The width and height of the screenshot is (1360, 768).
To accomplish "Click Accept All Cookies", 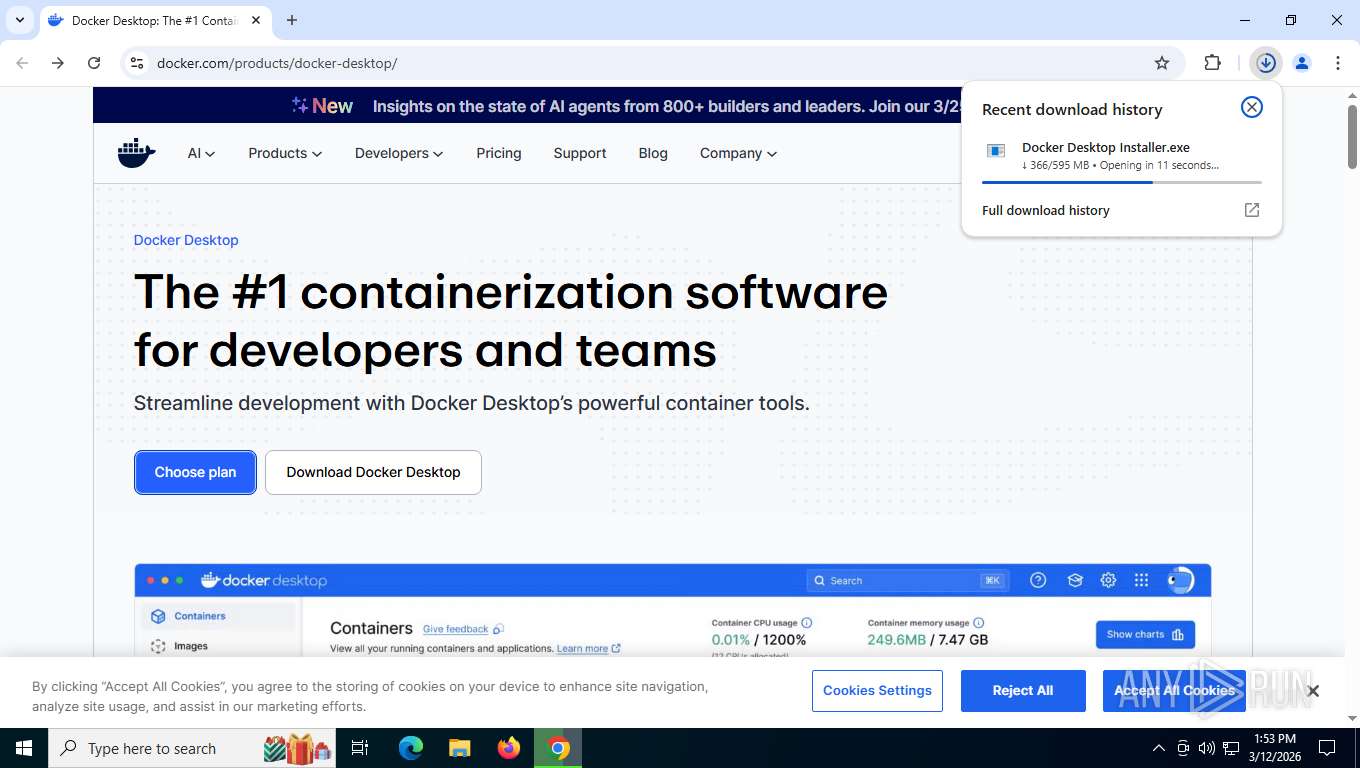I will pyautogui.click(x=1174, y=690).
